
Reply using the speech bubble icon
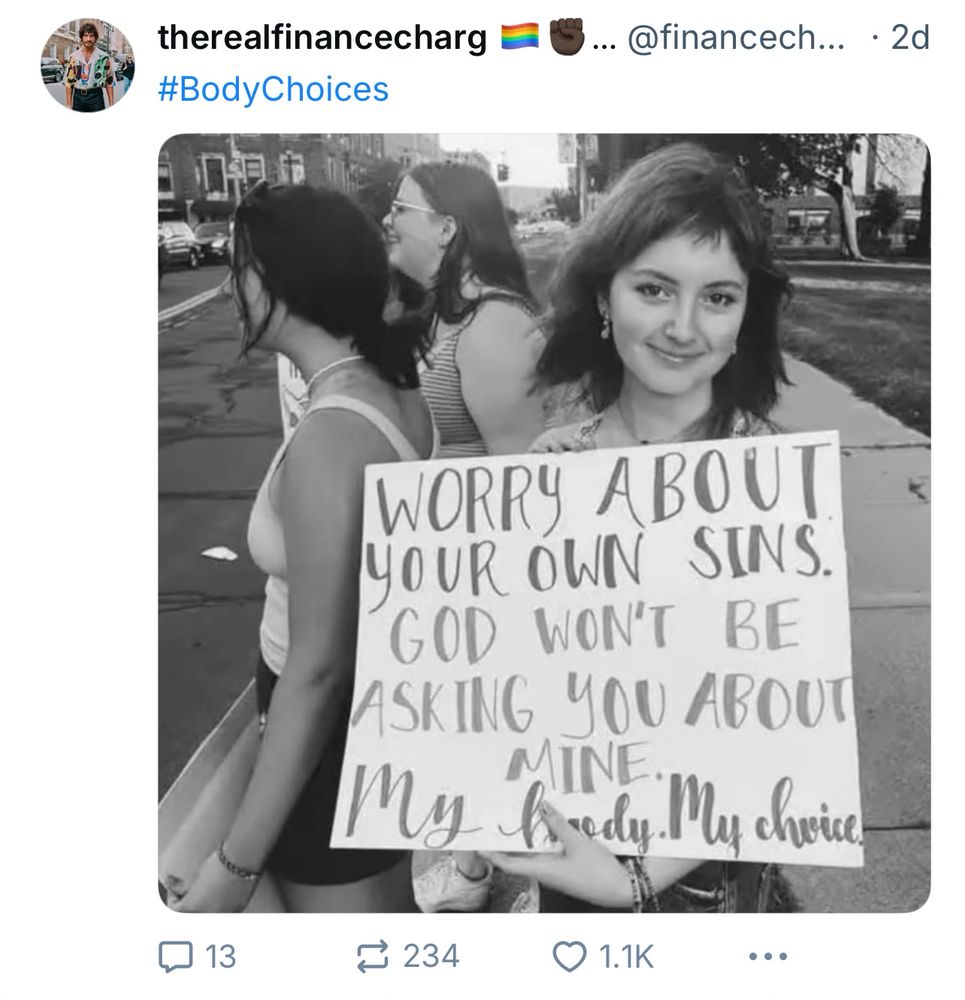(x=175, y=957)
